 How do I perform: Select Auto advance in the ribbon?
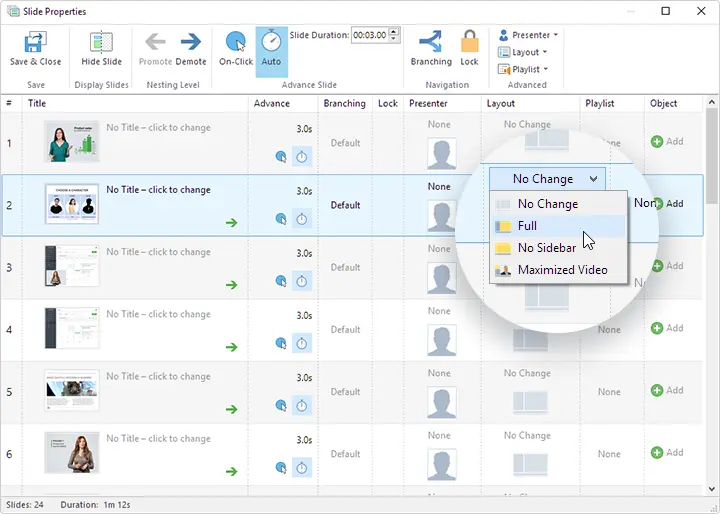[x=271, y=51]
